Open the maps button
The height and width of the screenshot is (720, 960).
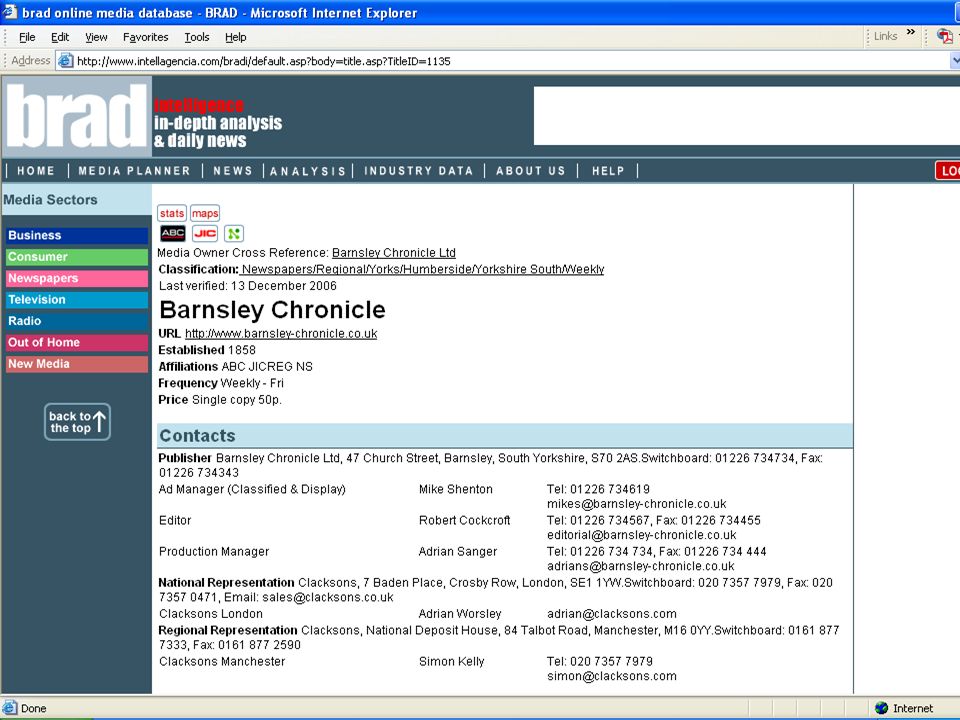tap(205, 213)
